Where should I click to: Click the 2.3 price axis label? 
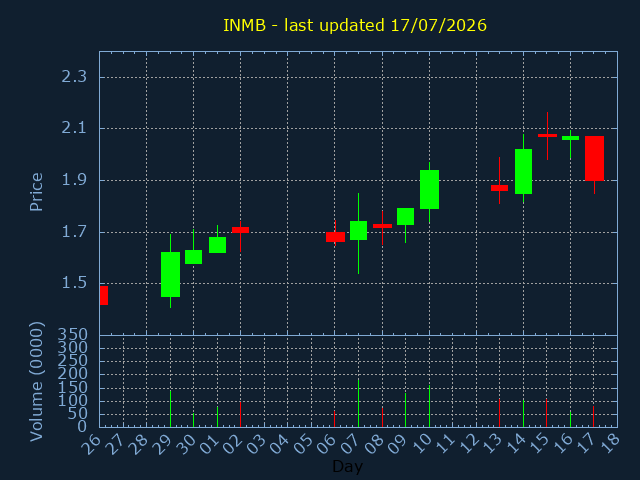pyautogui.click(x=74, y=76)
